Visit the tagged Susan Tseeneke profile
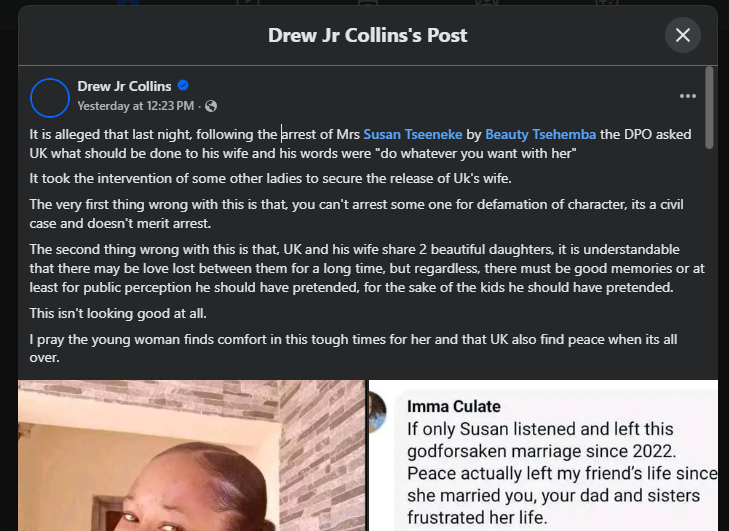Screen dimensions: 729x531 click(x=413, y=134)
